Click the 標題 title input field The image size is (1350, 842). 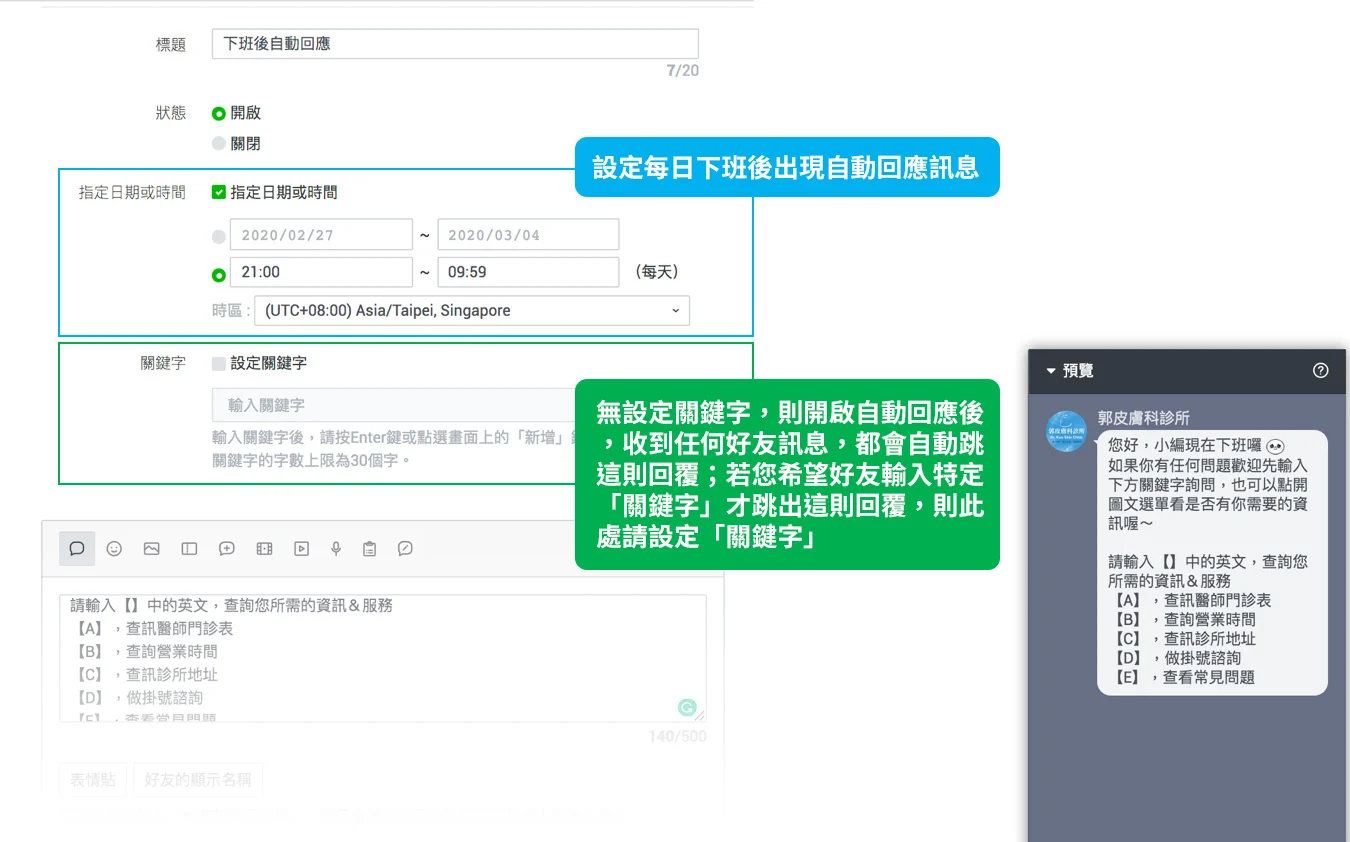tap(454, 43)
